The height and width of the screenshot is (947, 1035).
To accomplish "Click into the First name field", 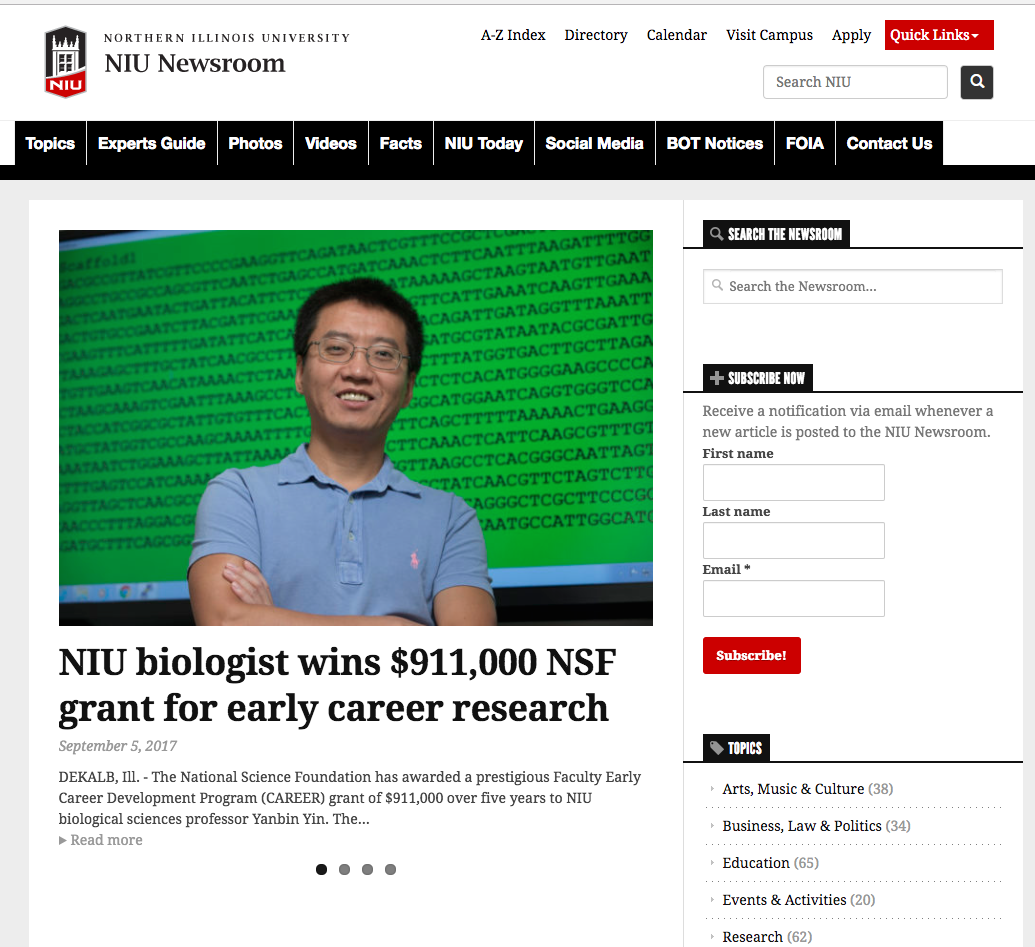I will pos(793,482).
